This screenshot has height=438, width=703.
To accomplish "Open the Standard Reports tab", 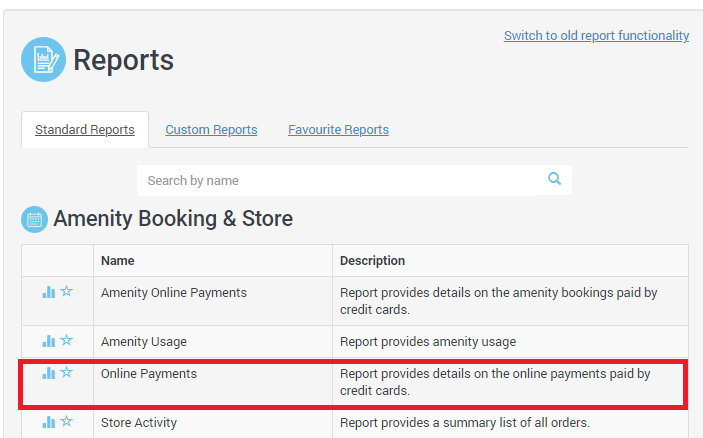I will pyautogui.click(x=85, y=130).
